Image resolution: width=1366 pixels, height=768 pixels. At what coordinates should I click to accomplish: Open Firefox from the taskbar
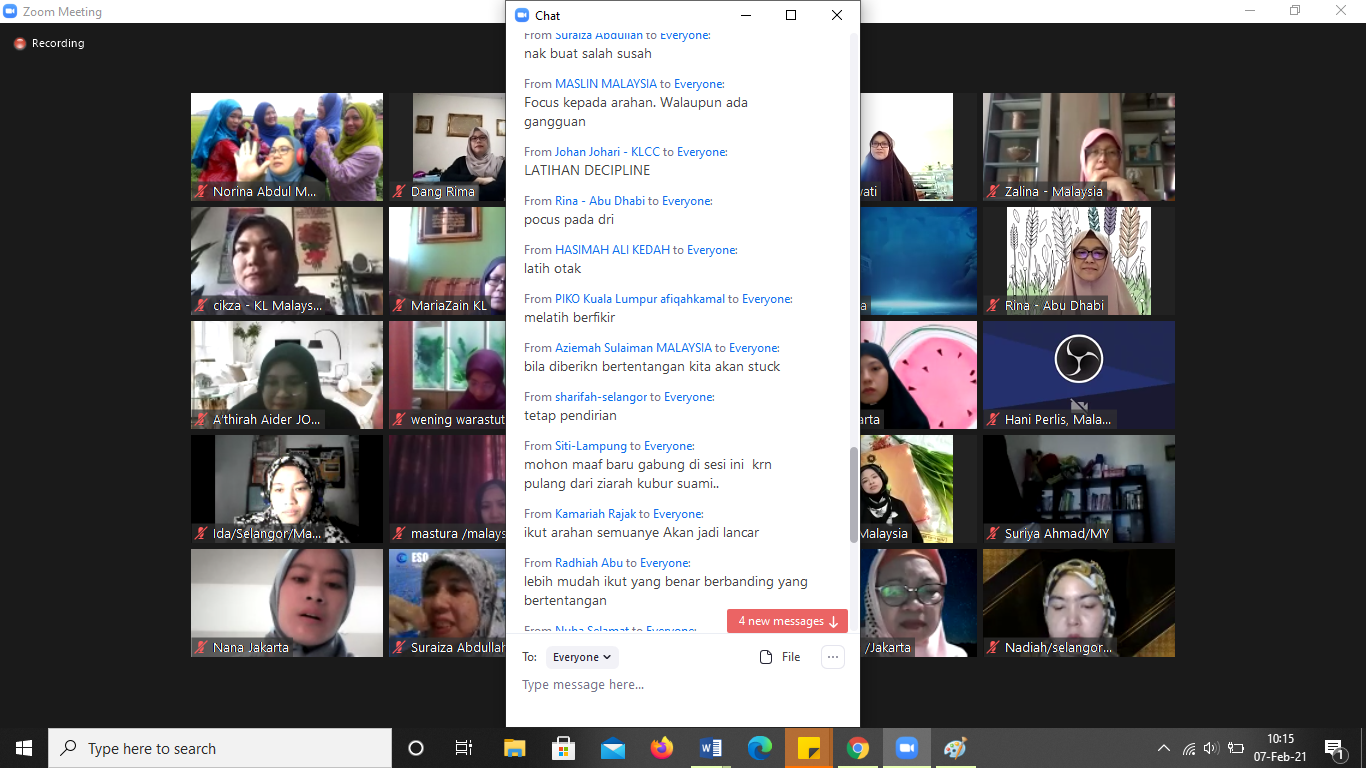pos(662,748)
